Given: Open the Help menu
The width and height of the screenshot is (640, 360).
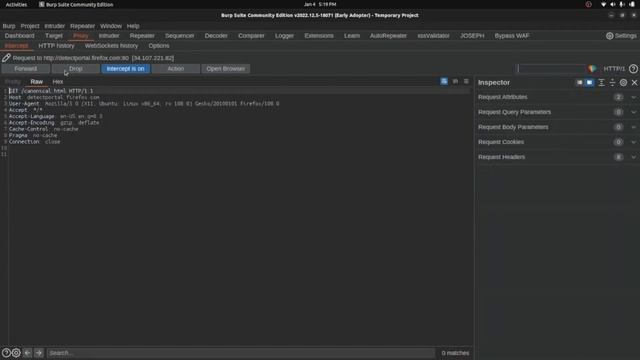Looking at the screenshot, I should tap(133, 26).
